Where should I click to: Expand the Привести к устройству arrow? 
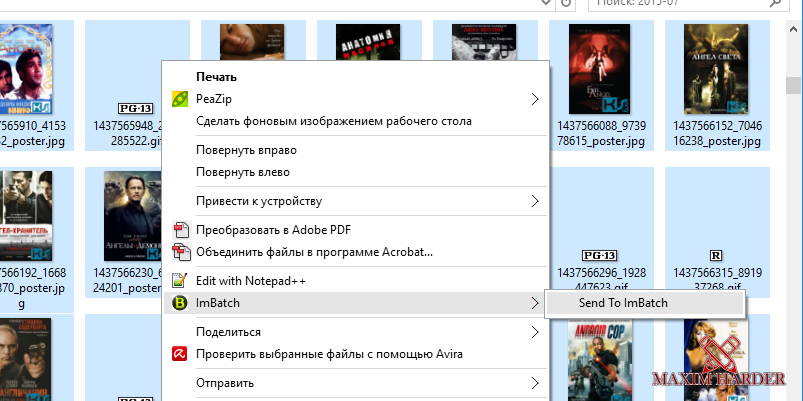(535, 201)
